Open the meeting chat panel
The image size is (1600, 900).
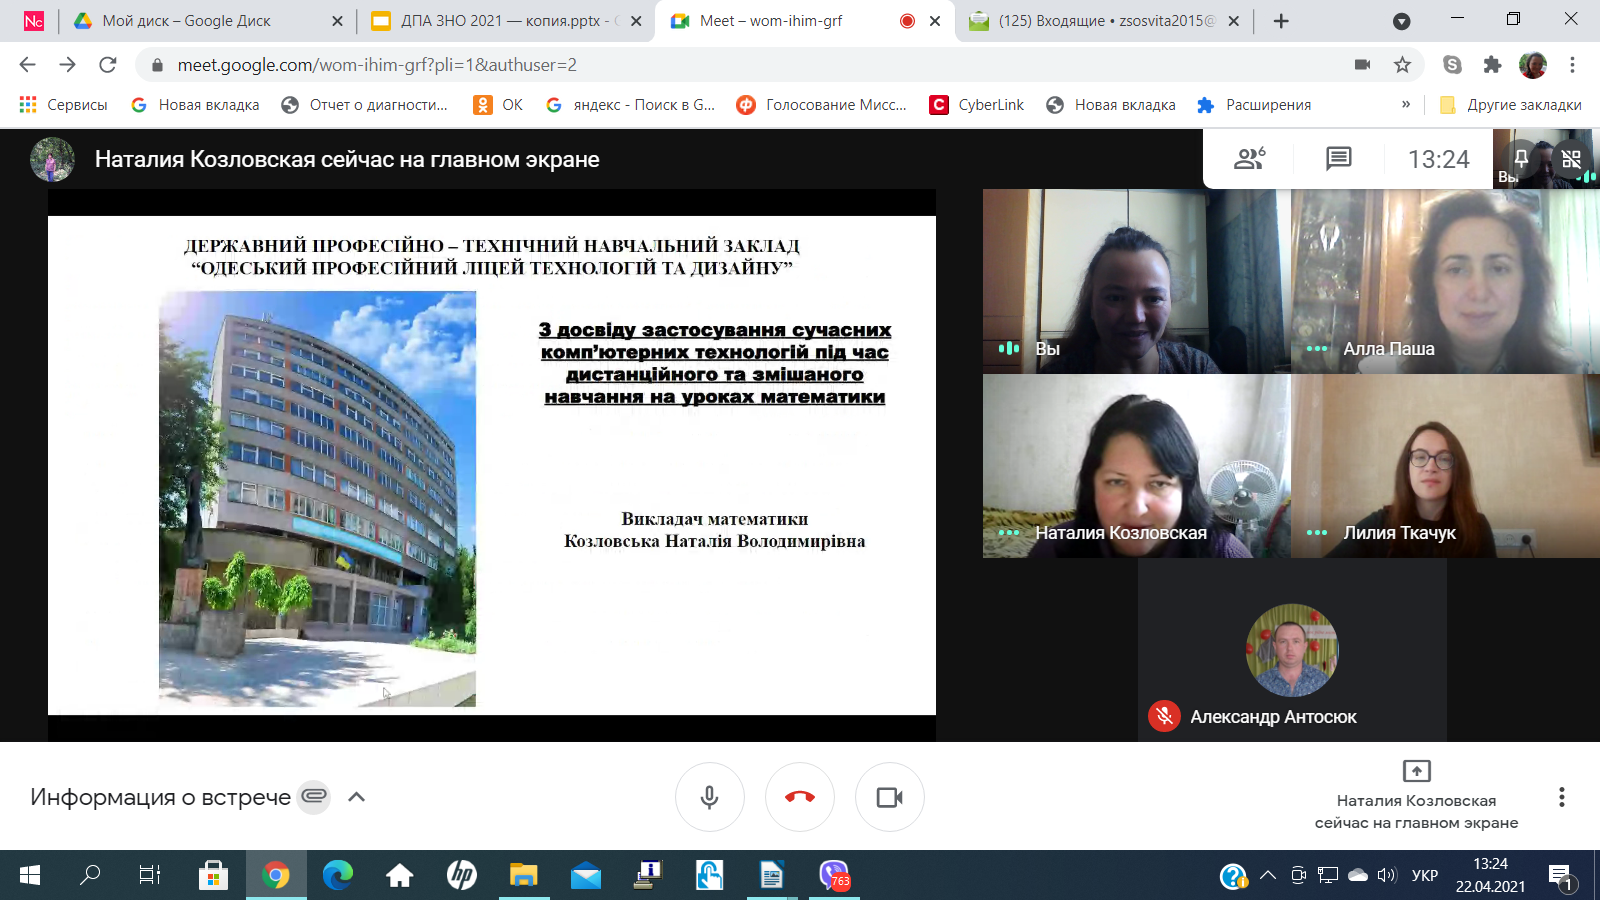pyautogui.click(x=1338, y=158)
